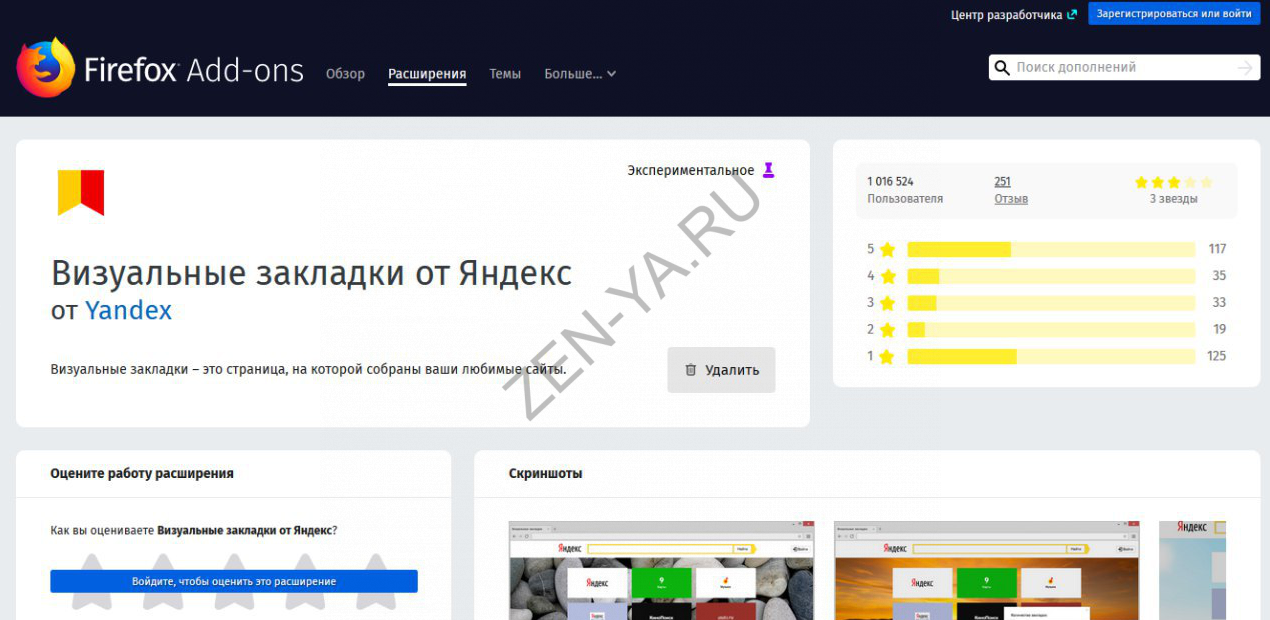Open the Yandex author link
The height and width of the screenshot is (620, 1270).
click(128, 311)
